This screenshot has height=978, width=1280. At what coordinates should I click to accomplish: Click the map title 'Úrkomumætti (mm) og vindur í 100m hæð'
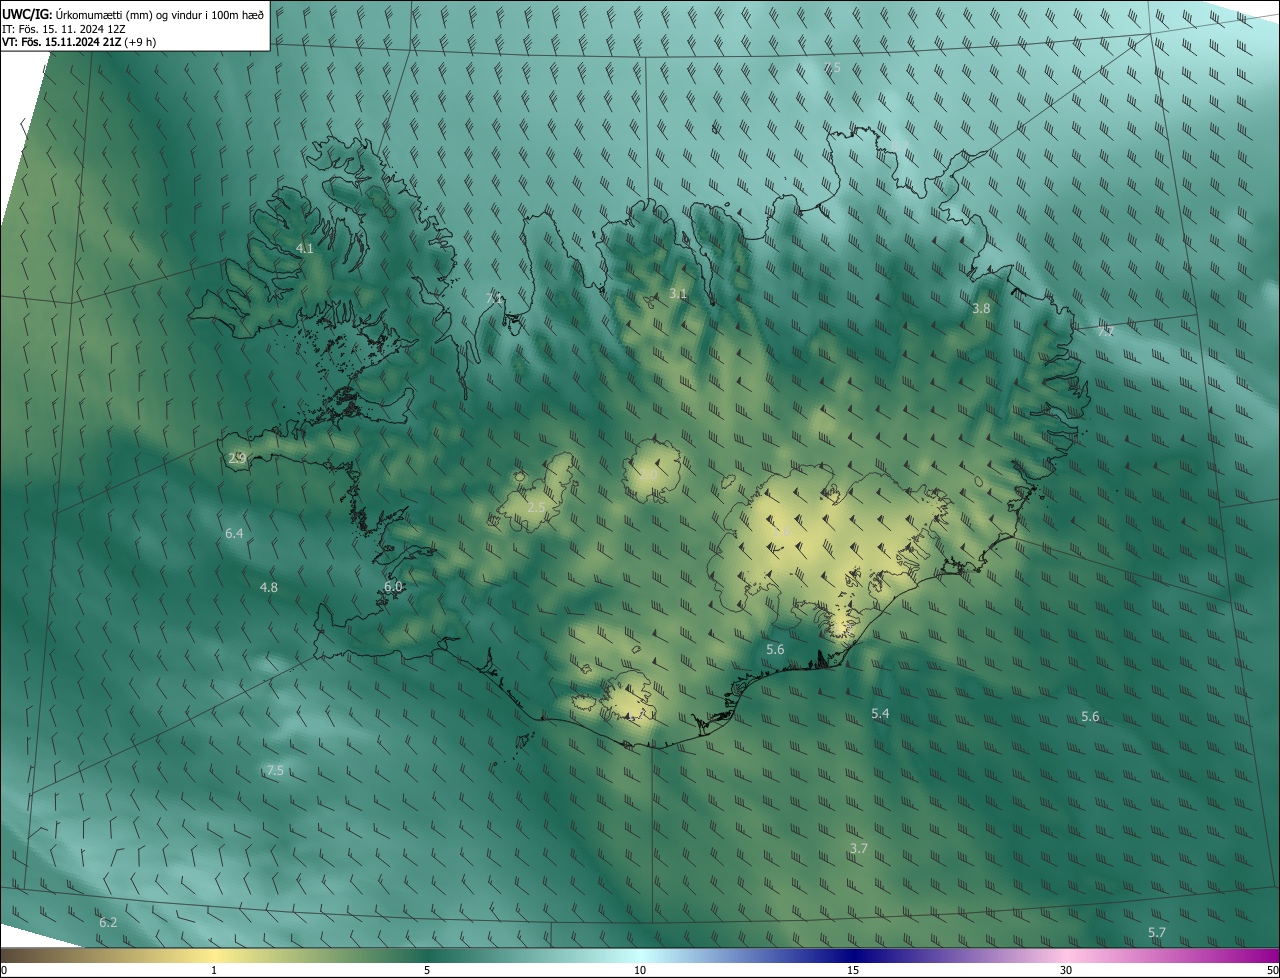coord(158,13)
